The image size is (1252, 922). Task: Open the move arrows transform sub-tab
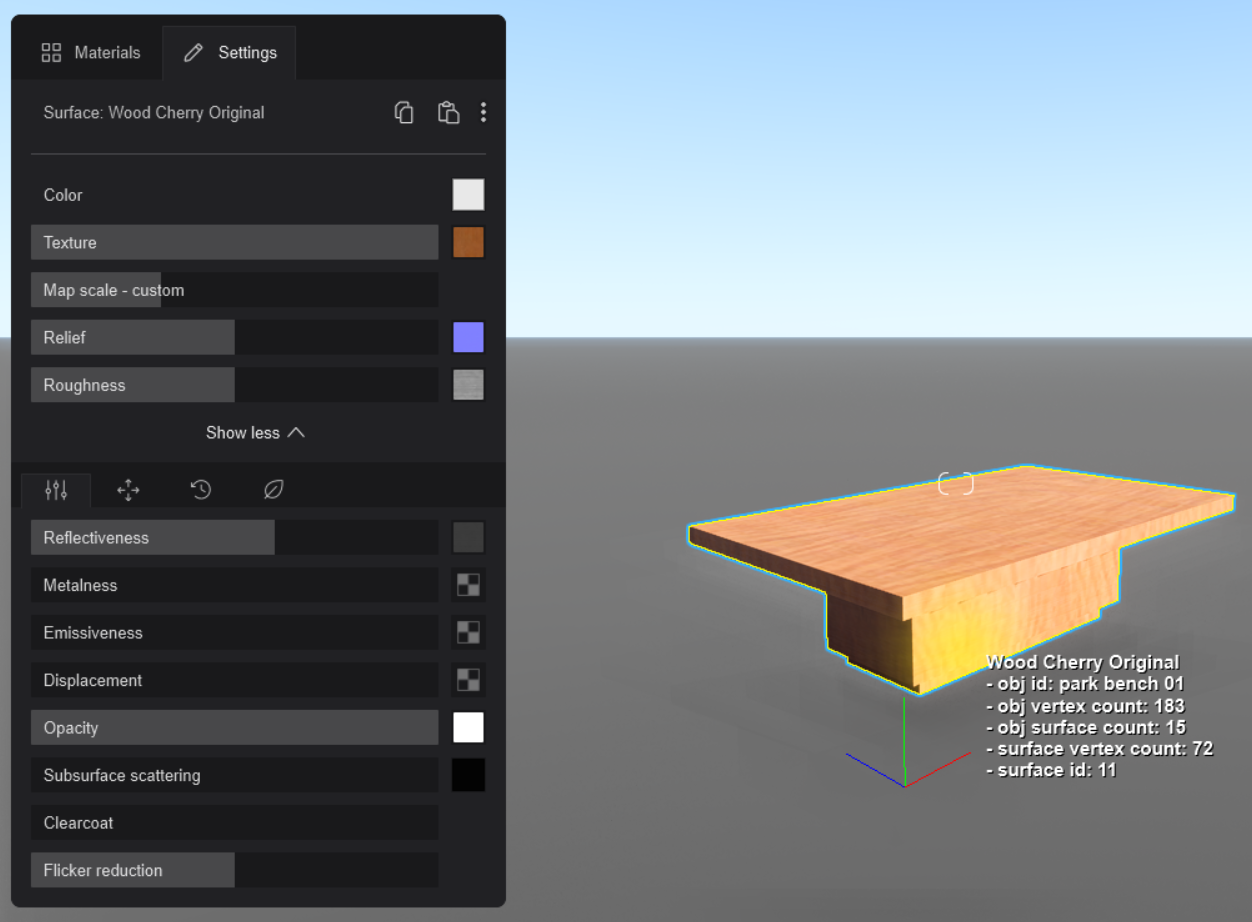[x=128, y=490]
